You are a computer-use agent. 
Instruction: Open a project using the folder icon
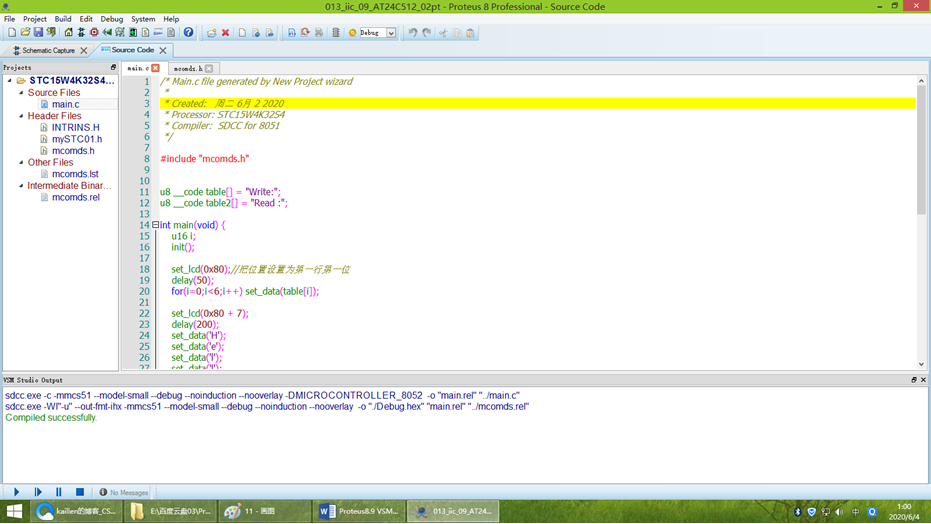[25, 33]
